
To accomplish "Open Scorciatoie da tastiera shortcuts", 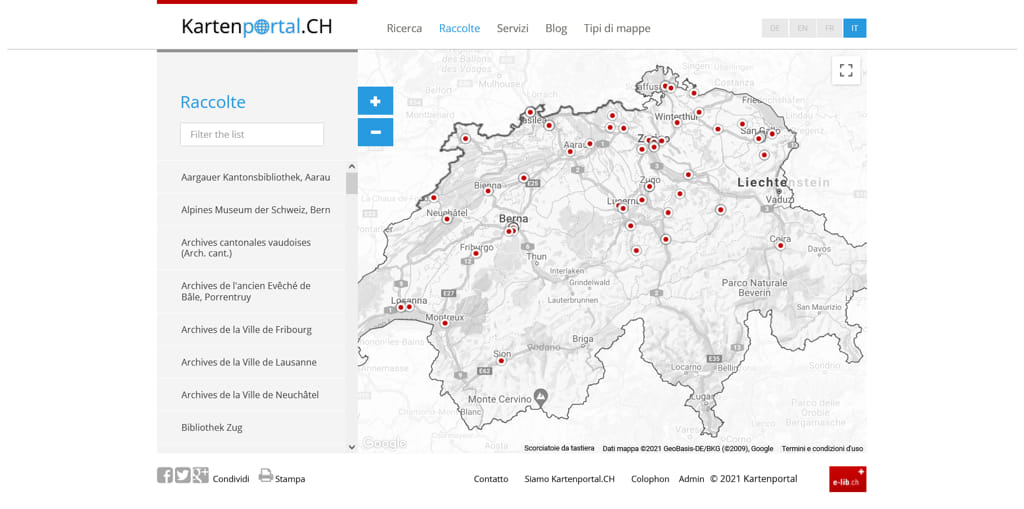I will coord(559,448).
